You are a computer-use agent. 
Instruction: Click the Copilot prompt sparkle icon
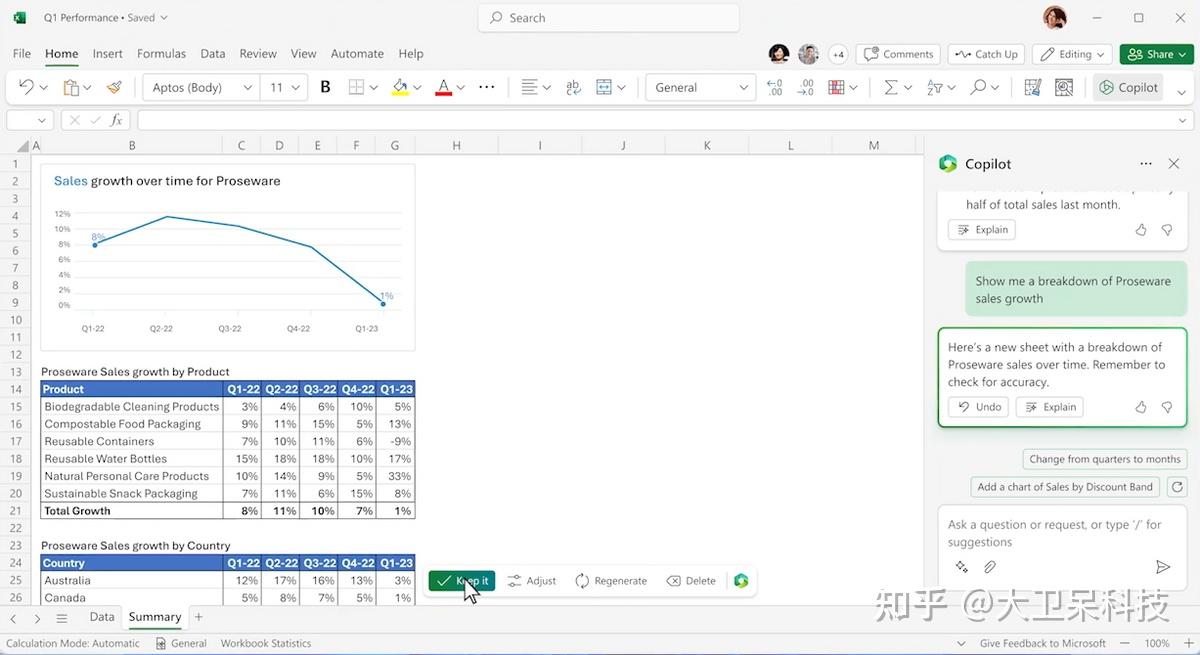coord(962,567)
